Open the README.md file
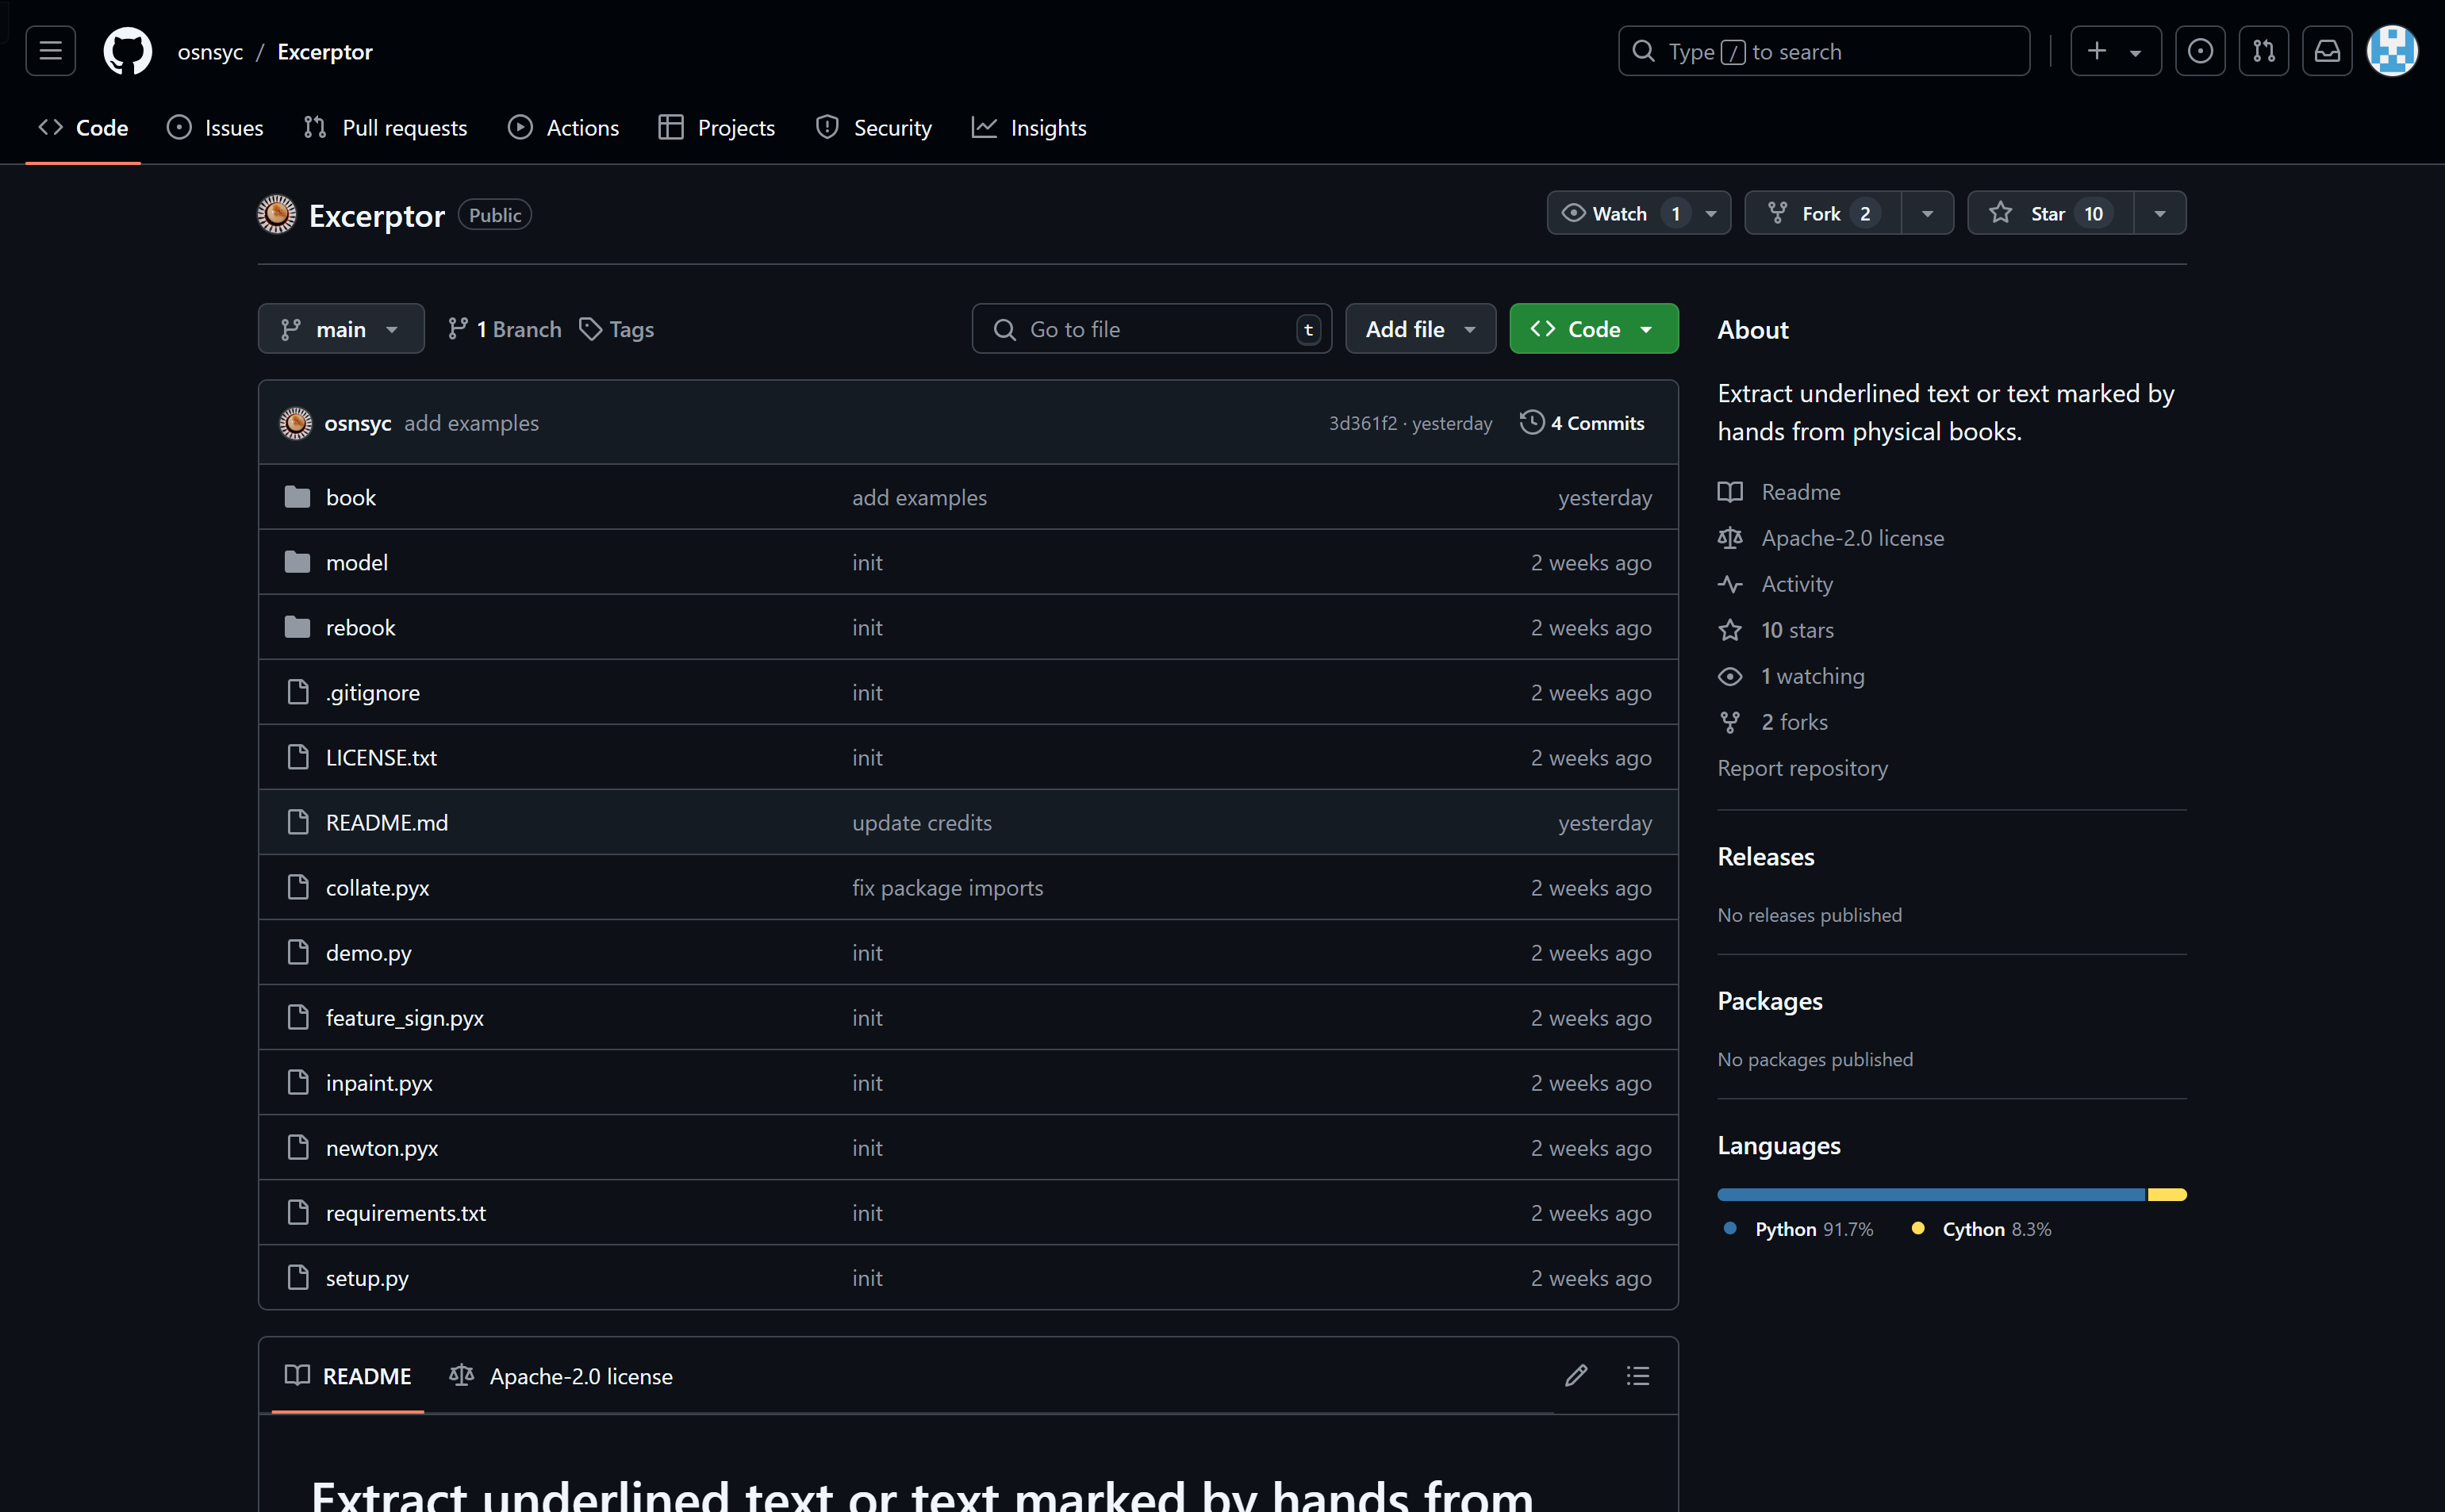Image resolution: width=2445 pixels, height=1512 pixels. pyautogui.click(x=387, y=822)
